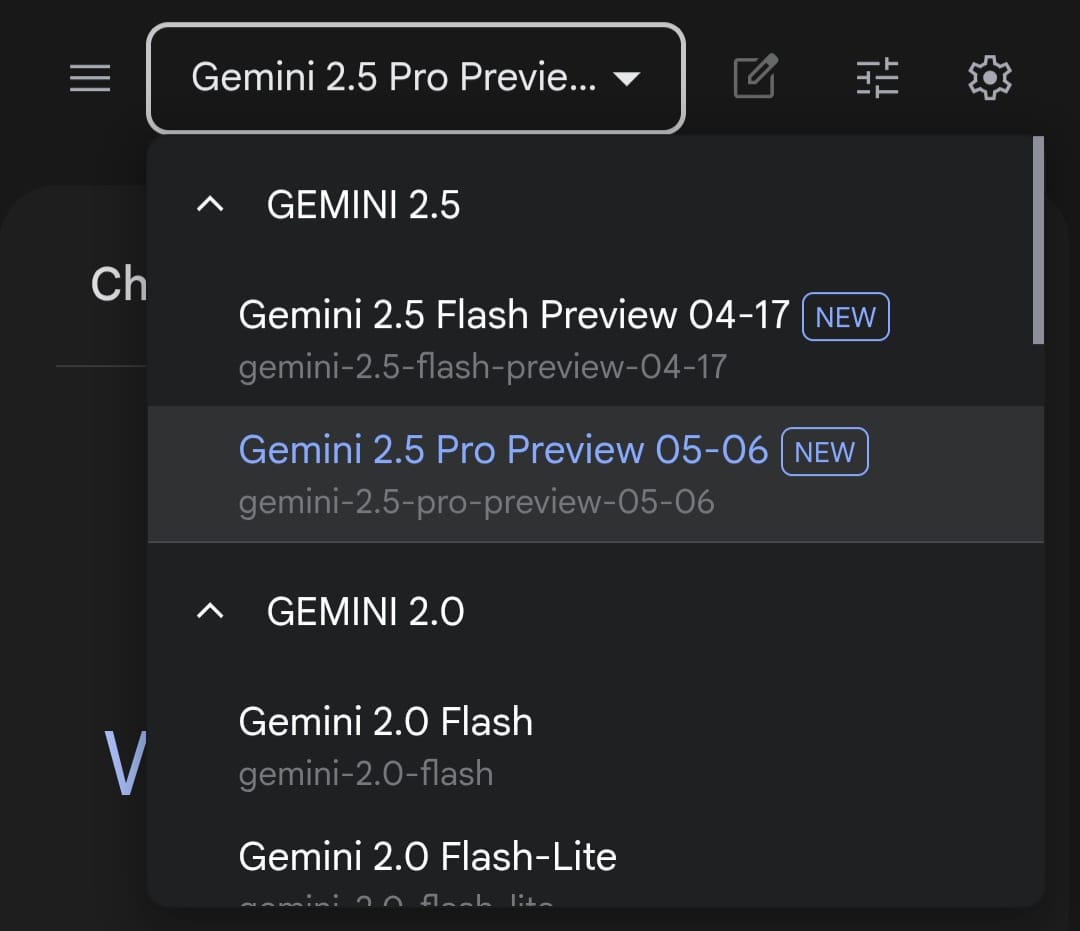Click the gemini-2.5-flash-preview-04-17 model ID text
This screenshot has height=931, width=1080.
[482, 367]
